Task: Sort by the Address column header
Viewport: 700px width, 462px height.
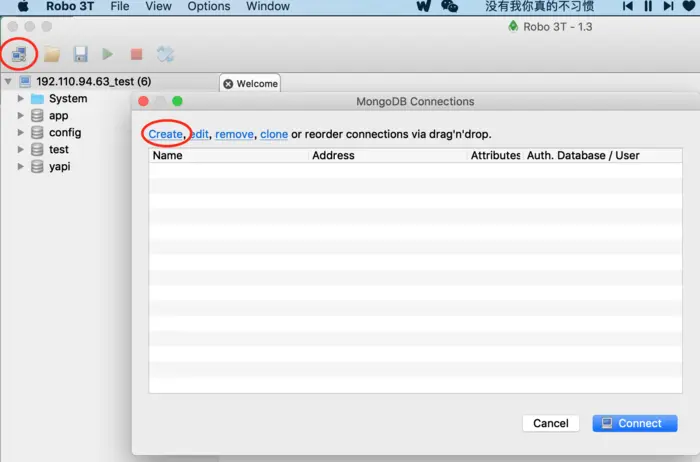Action: [388, 155]
